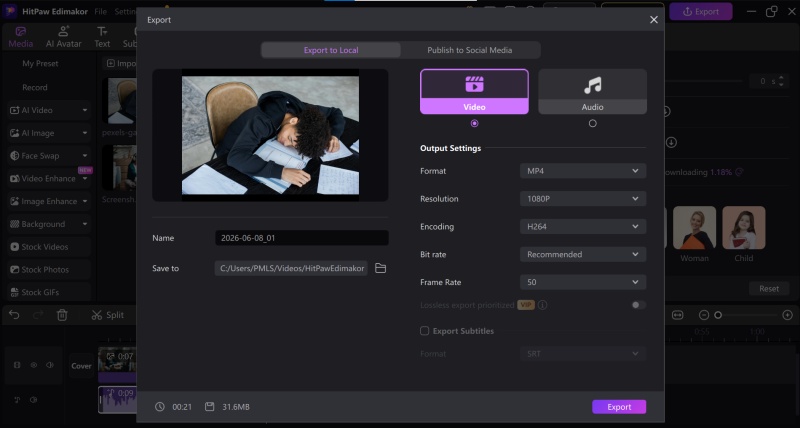Click the HitPaw Edimakor app logo
800x428 pixels.
pos(11,11)
